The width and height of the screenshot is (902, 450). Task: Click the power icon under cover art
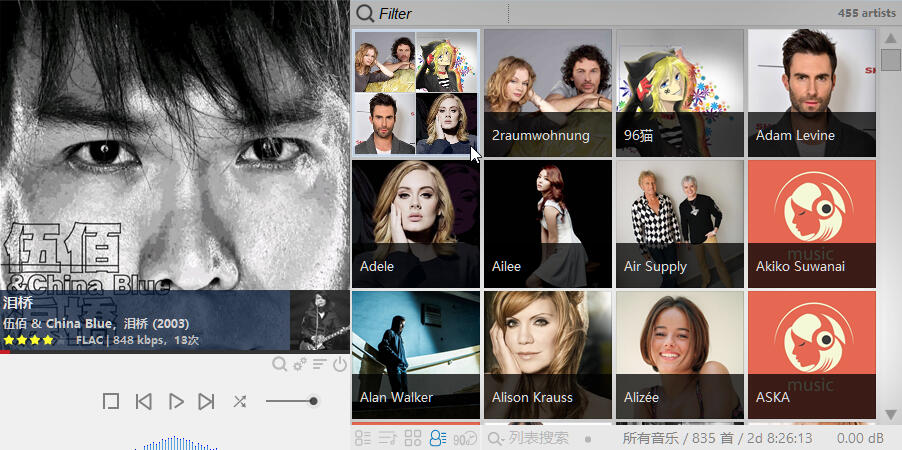pyautogui.click(x=339, y=364)
